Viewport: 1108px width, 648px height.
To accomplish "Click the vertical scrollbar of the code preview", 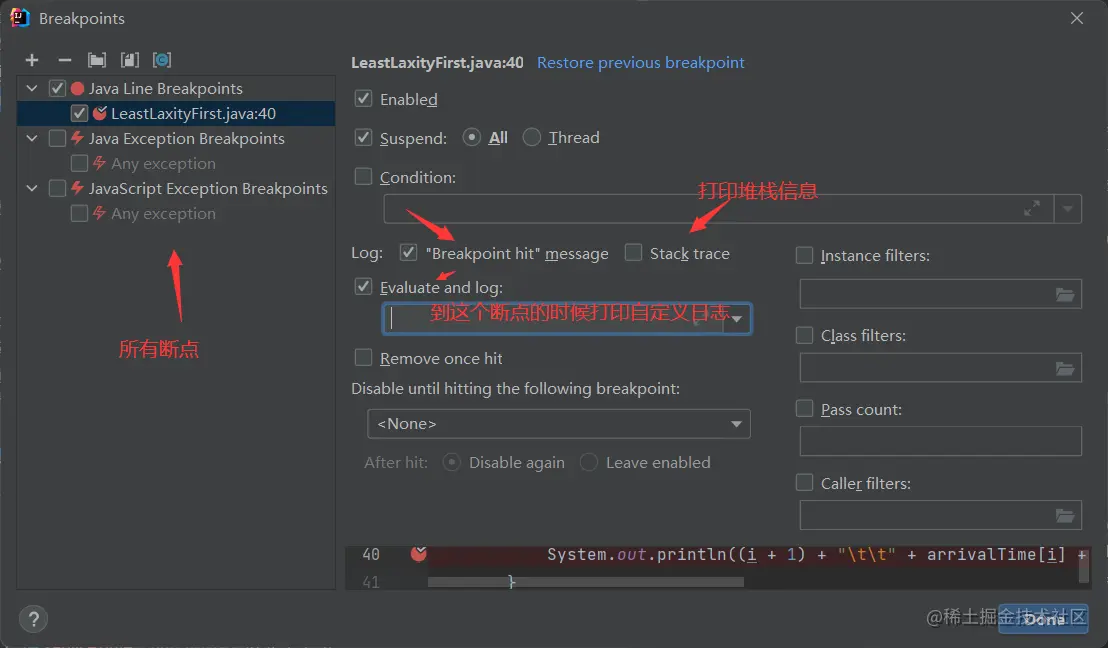I will (1084, 565).
